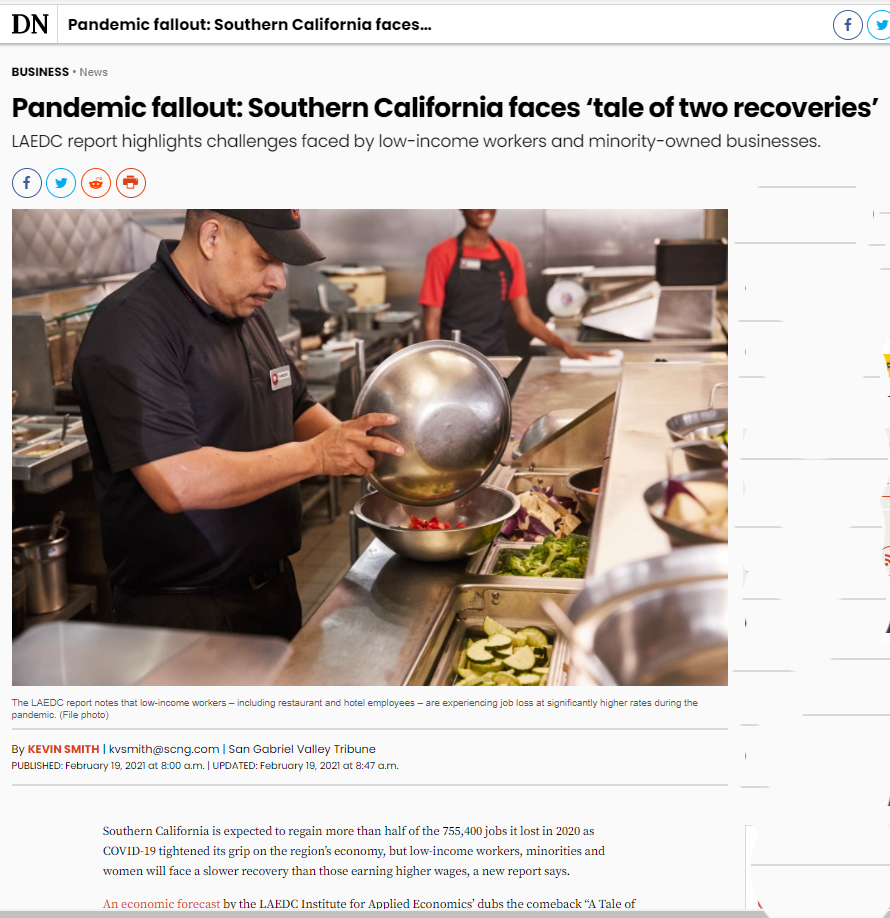
Task: Click the kvsmith@scng.com email link
Action: (x=164, y=749)
